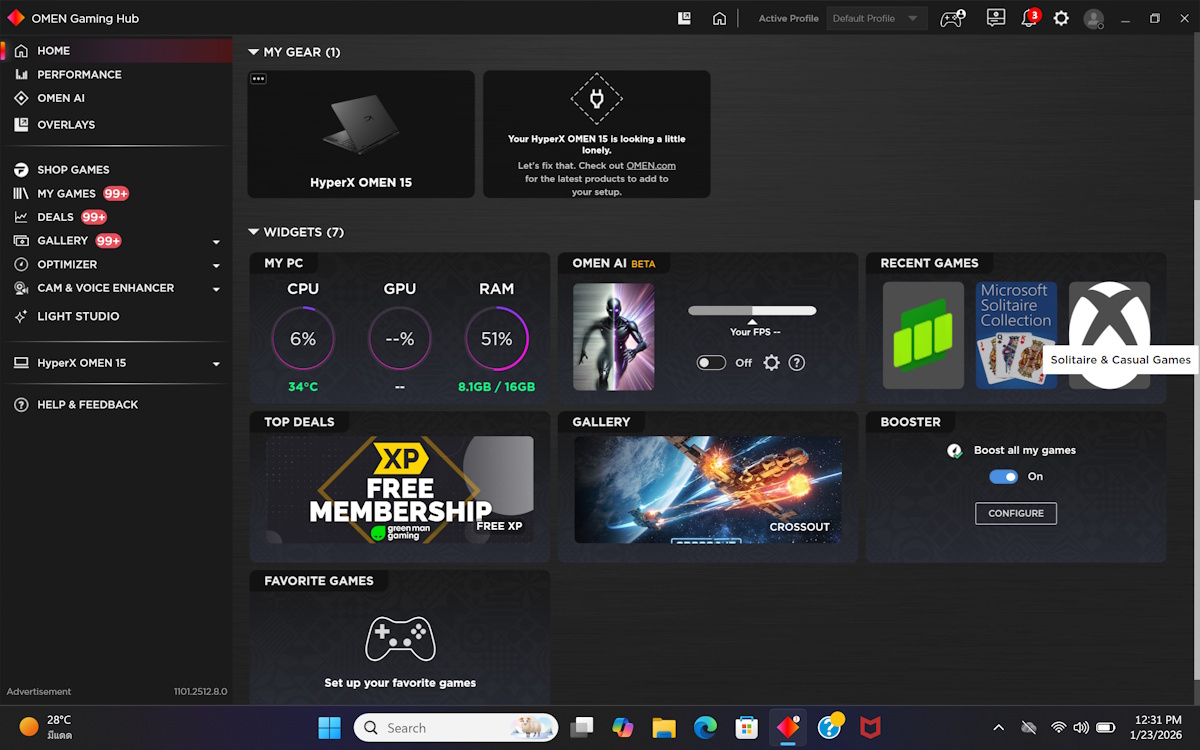Screen dimensions: 1200x750
Task: Open McAfee from the taskbar
Action: (870, 728)
